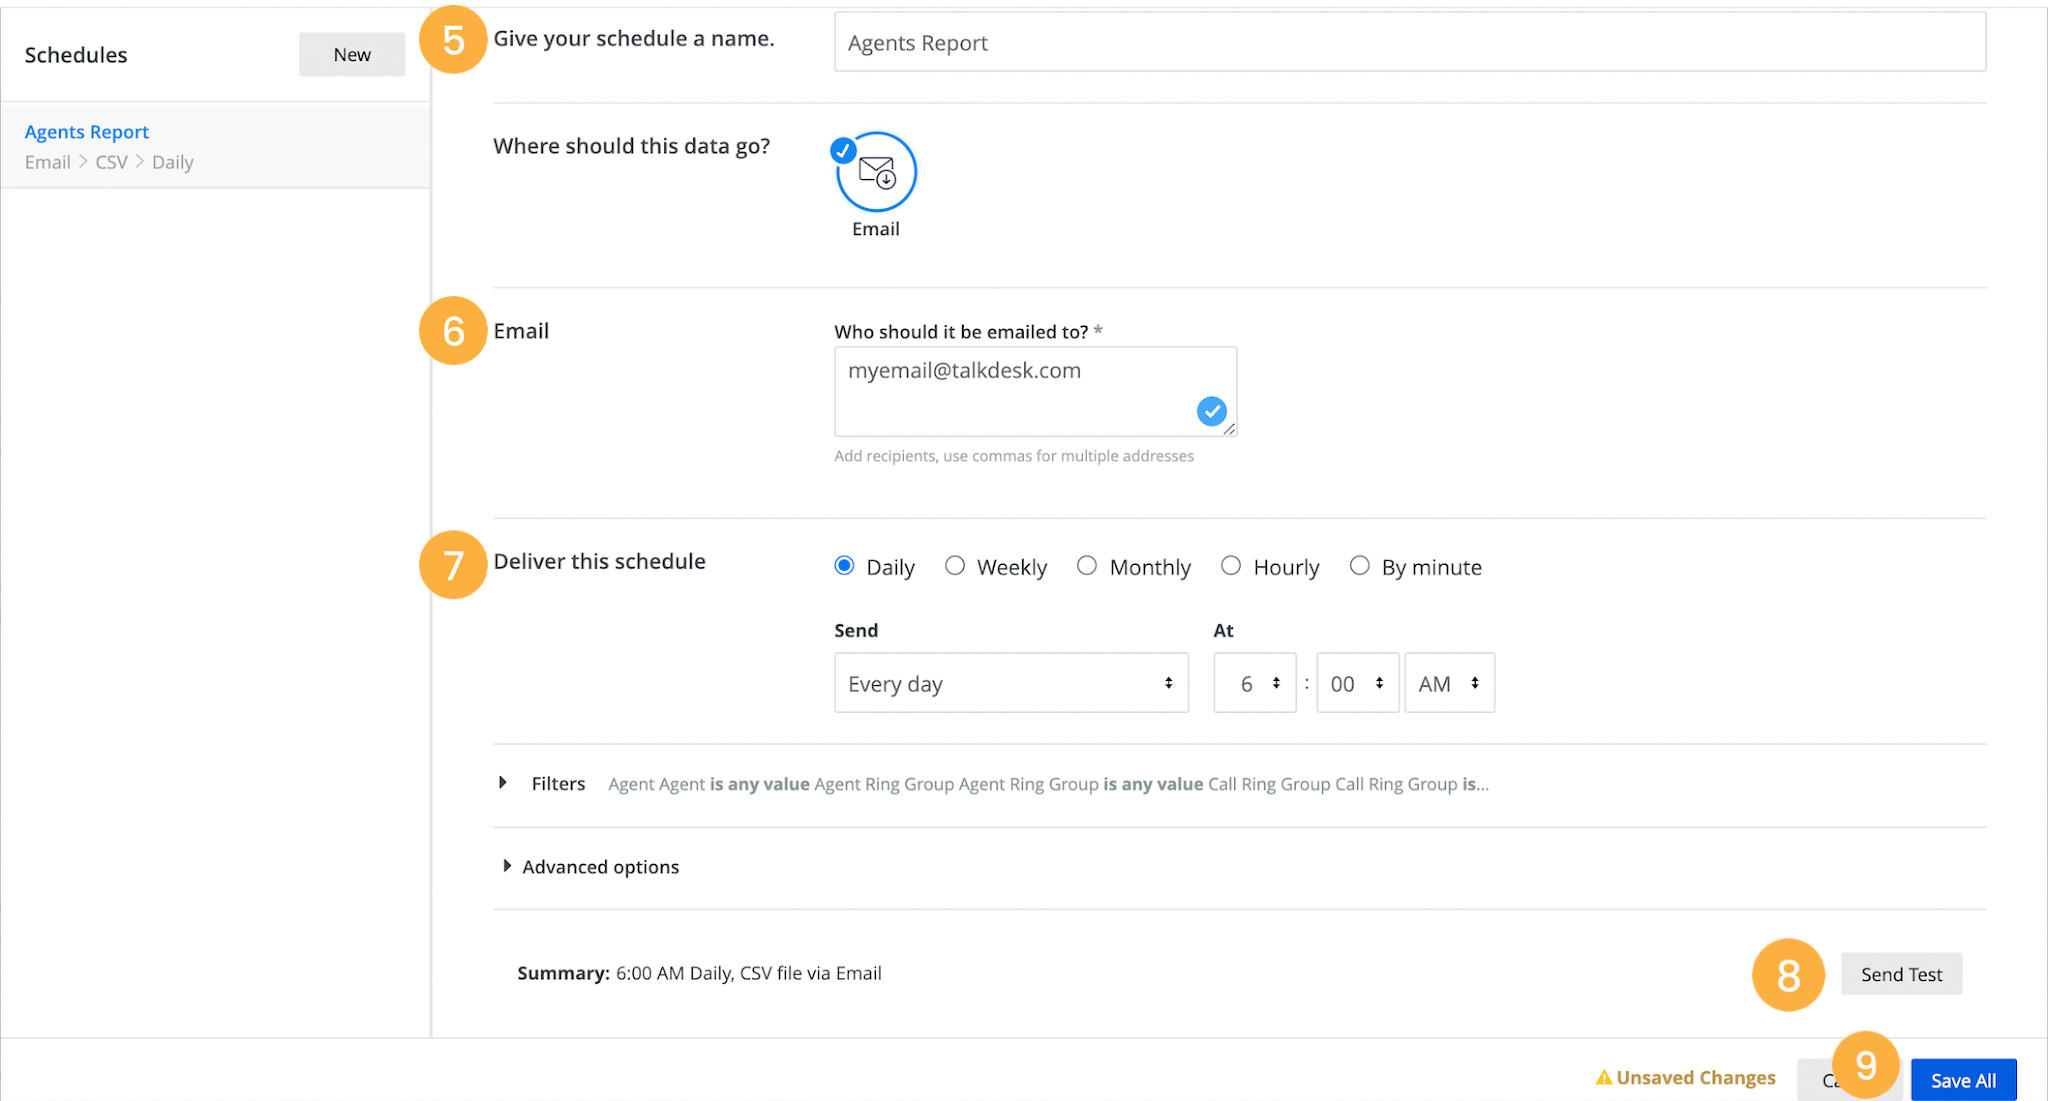Click the Save All button
The image size is (2048, 1101).
click(x=1963, y=1080)
